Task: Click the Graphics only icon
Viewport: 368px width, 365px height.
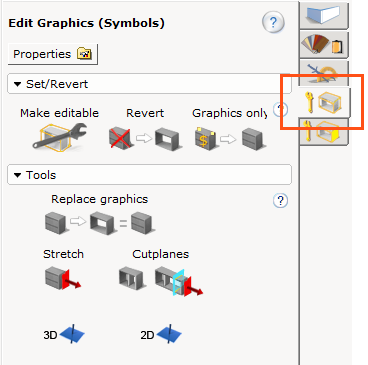Action: (x=230, y=138)
